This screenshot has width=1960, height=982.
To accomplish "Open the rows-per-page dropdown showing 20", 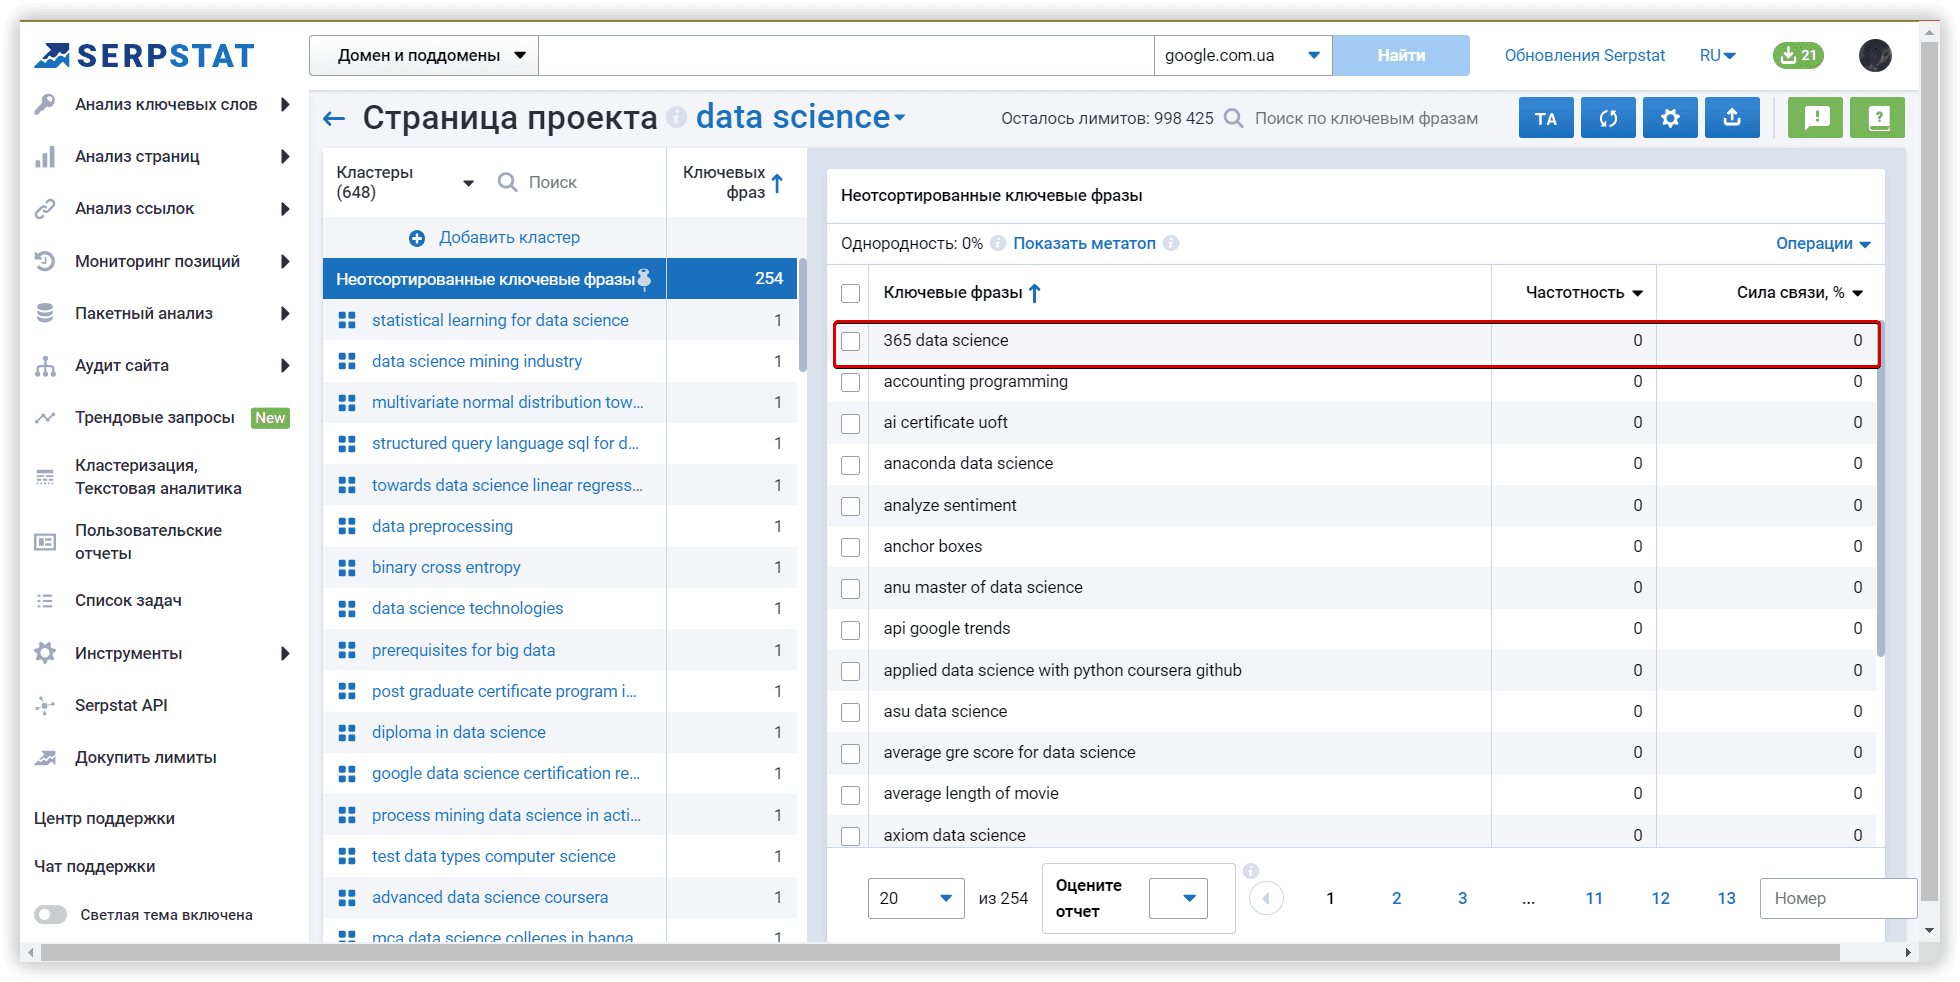I will pos(915,898).
